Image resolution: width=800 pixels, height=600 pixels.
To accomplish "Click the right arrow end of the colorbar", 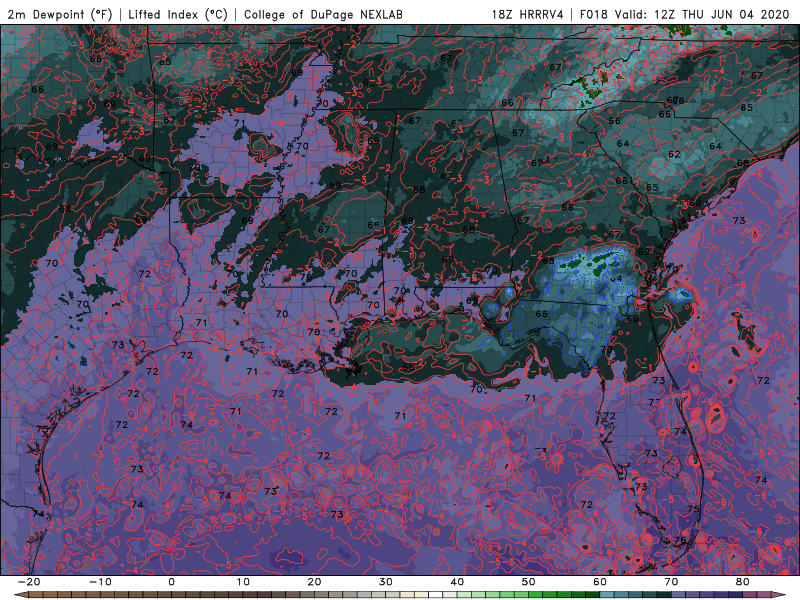I will coord(780,595).
